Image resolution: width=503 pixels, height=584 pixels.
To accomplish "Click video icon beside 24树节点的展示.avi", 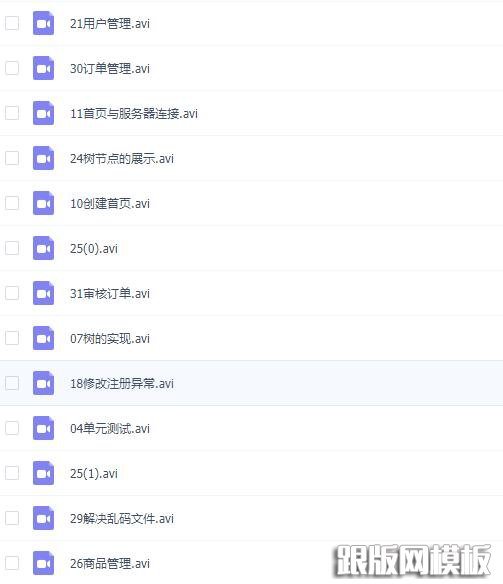I will coord(43,158).
